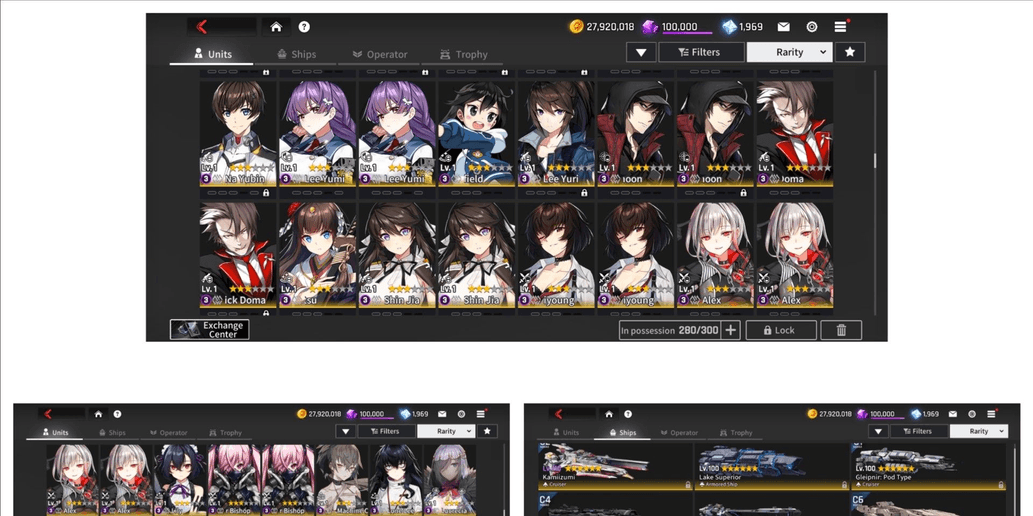Click blue diamond icon in Ships window
The image size is (1033, 516).
[916, 414]
